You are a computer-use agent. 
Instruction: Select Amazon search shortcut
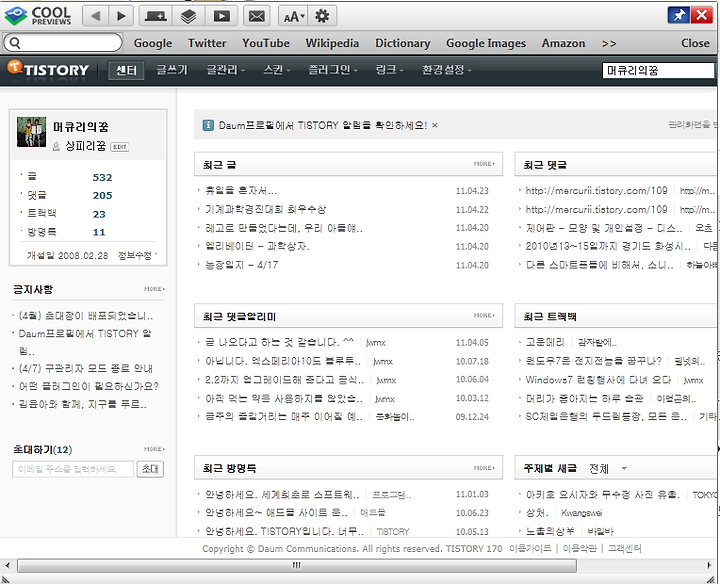pos(563,43)
